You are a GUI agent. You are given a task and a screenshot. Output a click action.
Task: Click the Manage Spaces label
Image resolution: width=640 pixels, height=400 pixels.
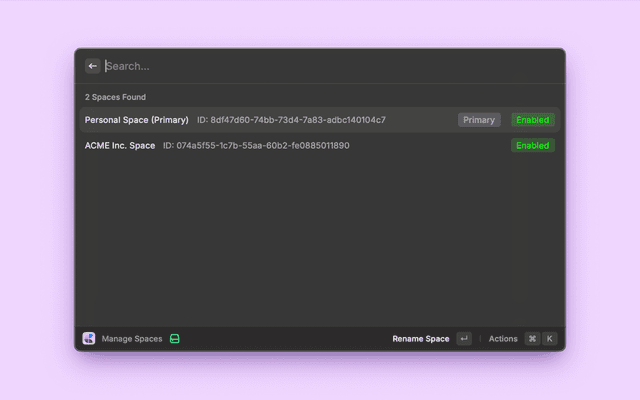click(132, 339)
